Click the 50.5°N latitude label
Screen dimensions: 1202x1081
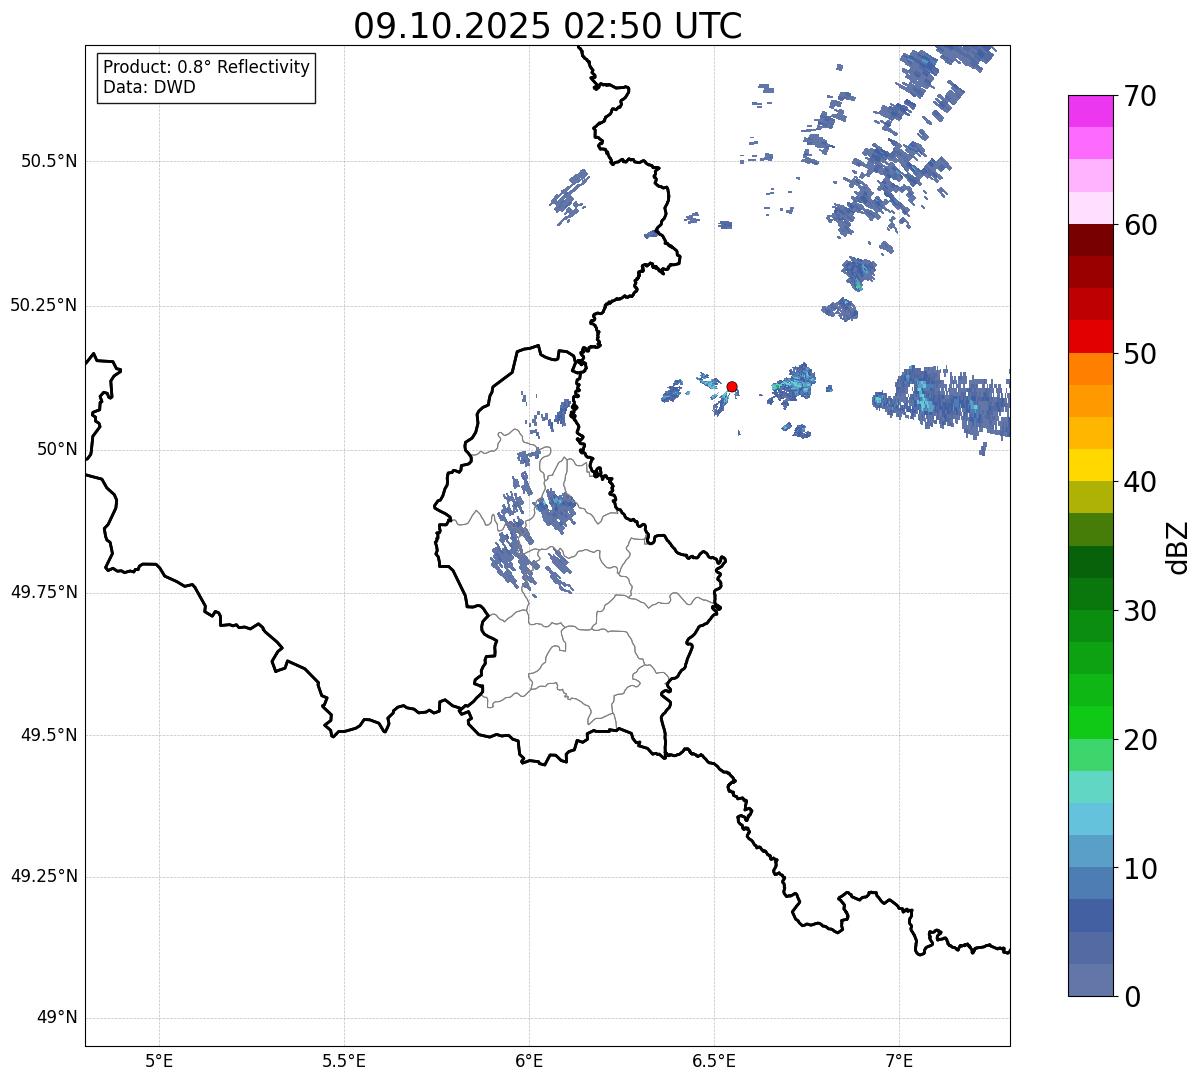[49, 161]
